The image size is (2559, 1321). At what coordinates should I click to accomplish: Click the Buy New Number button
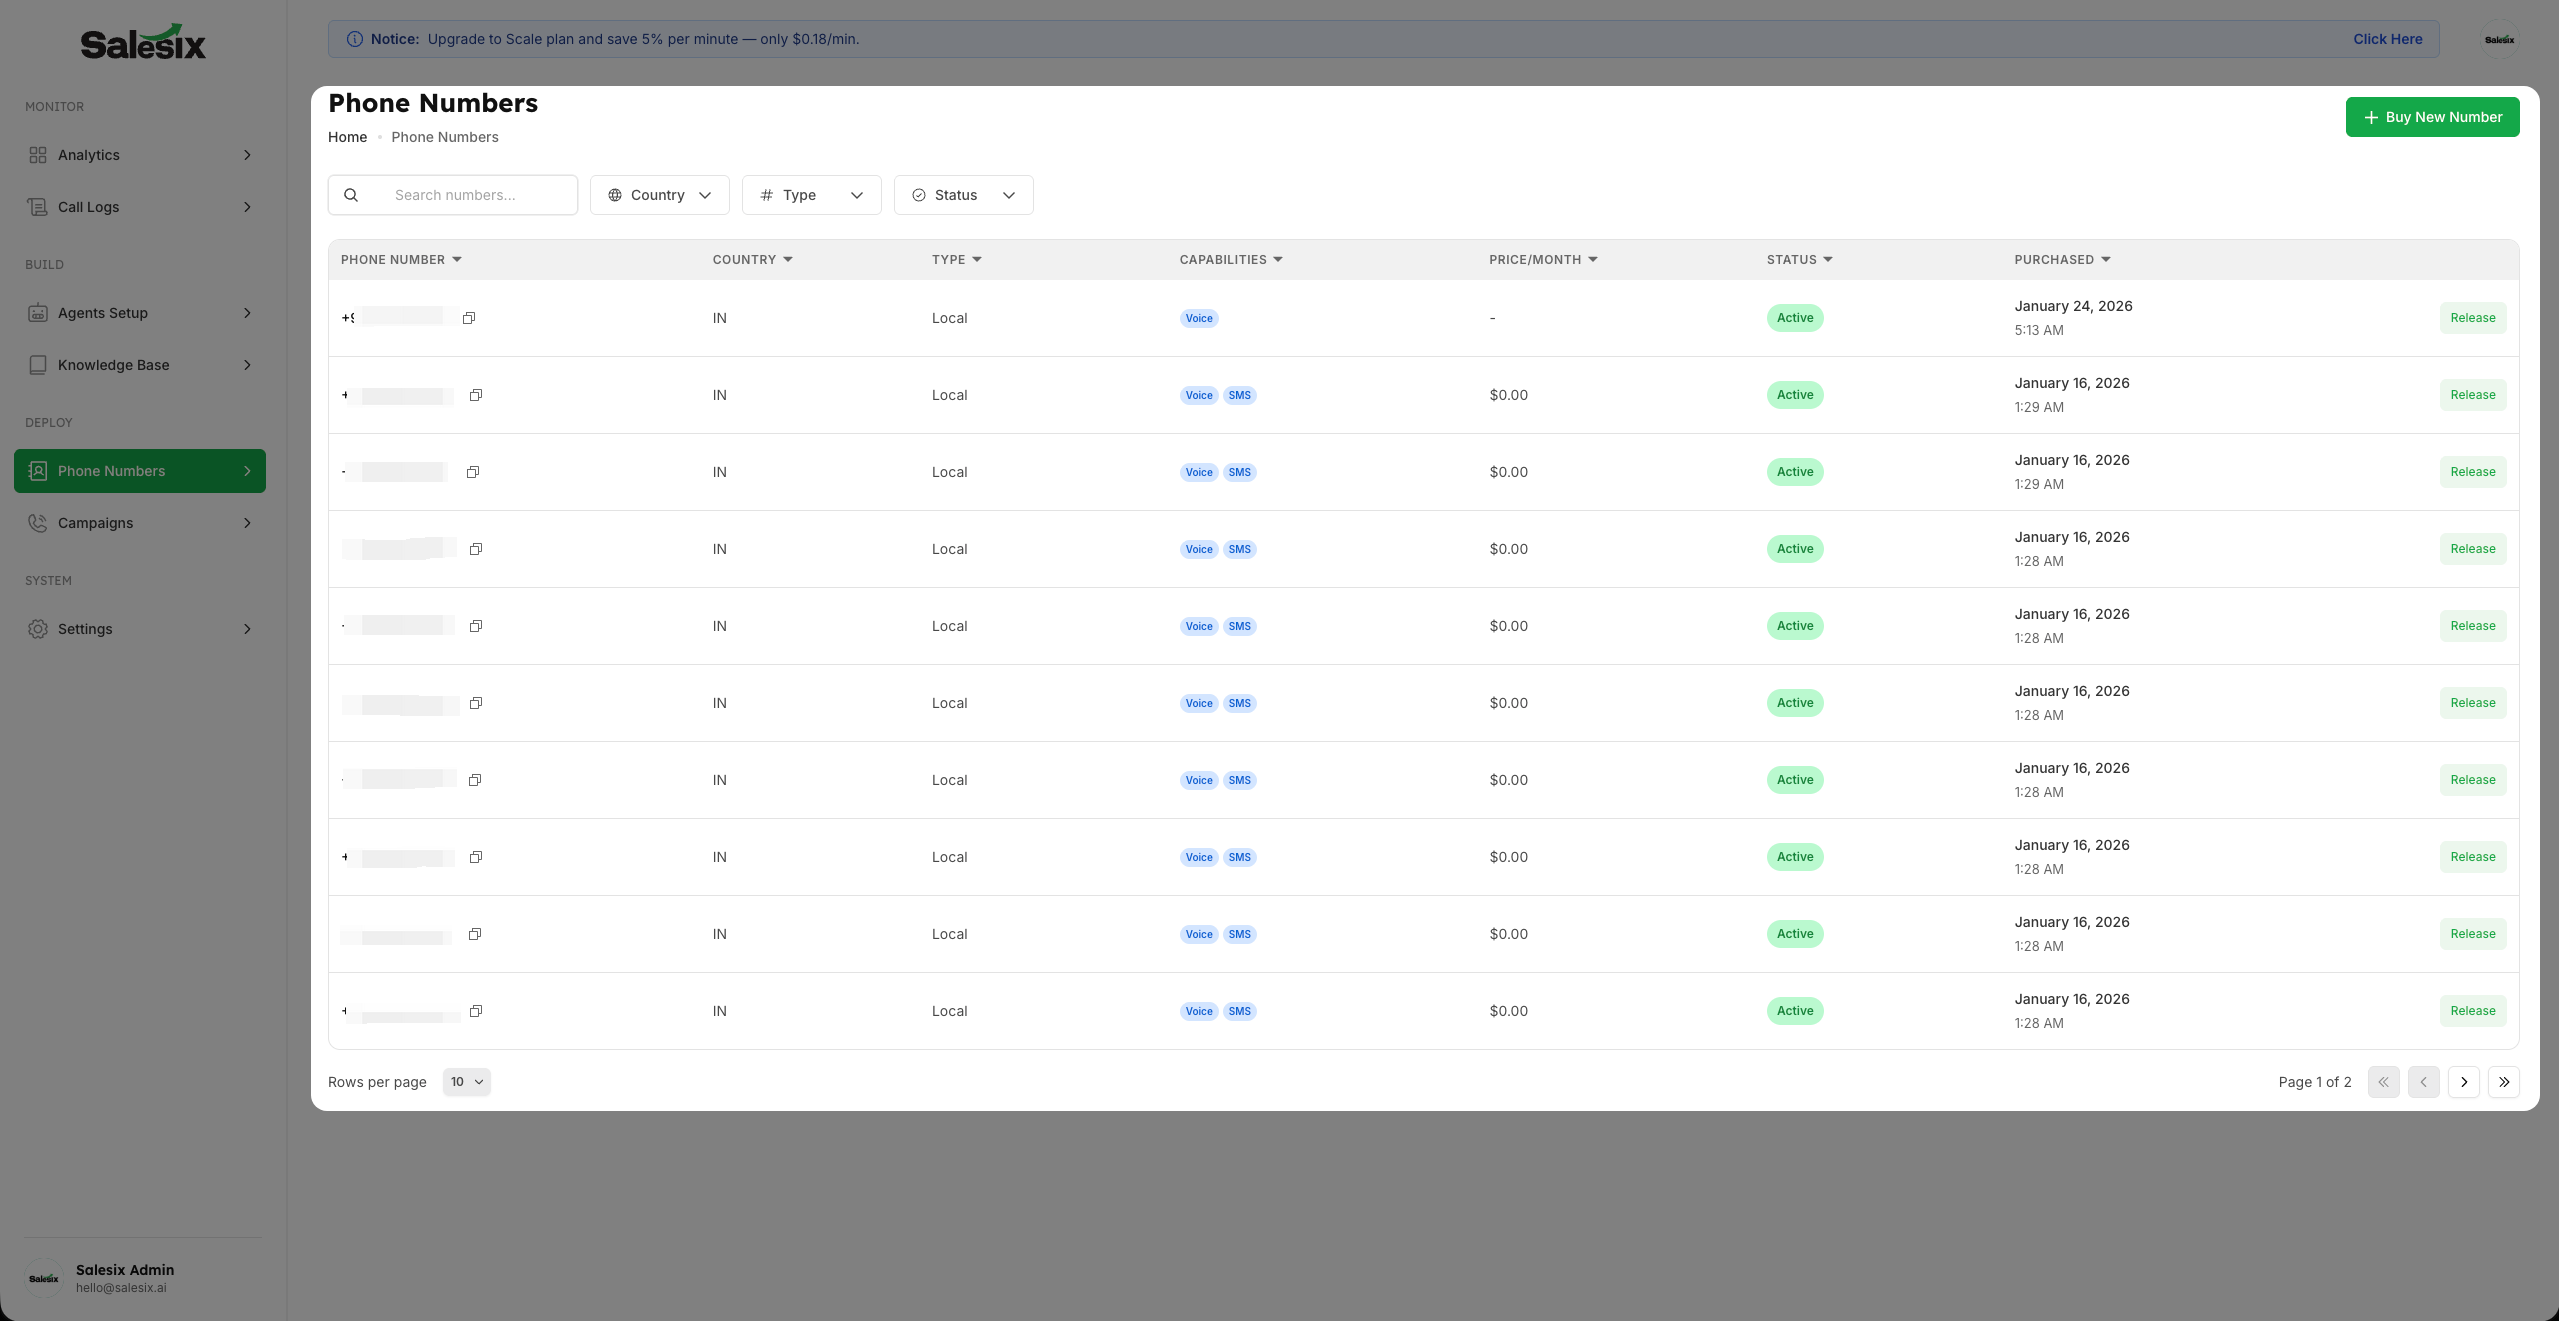coord(2432,117)
